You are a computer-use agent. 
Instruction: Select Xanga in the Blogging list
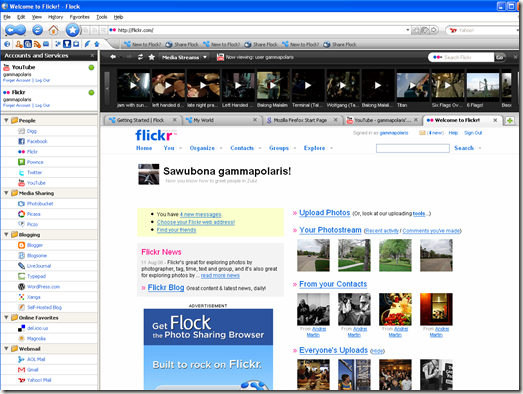coord(33,297)
